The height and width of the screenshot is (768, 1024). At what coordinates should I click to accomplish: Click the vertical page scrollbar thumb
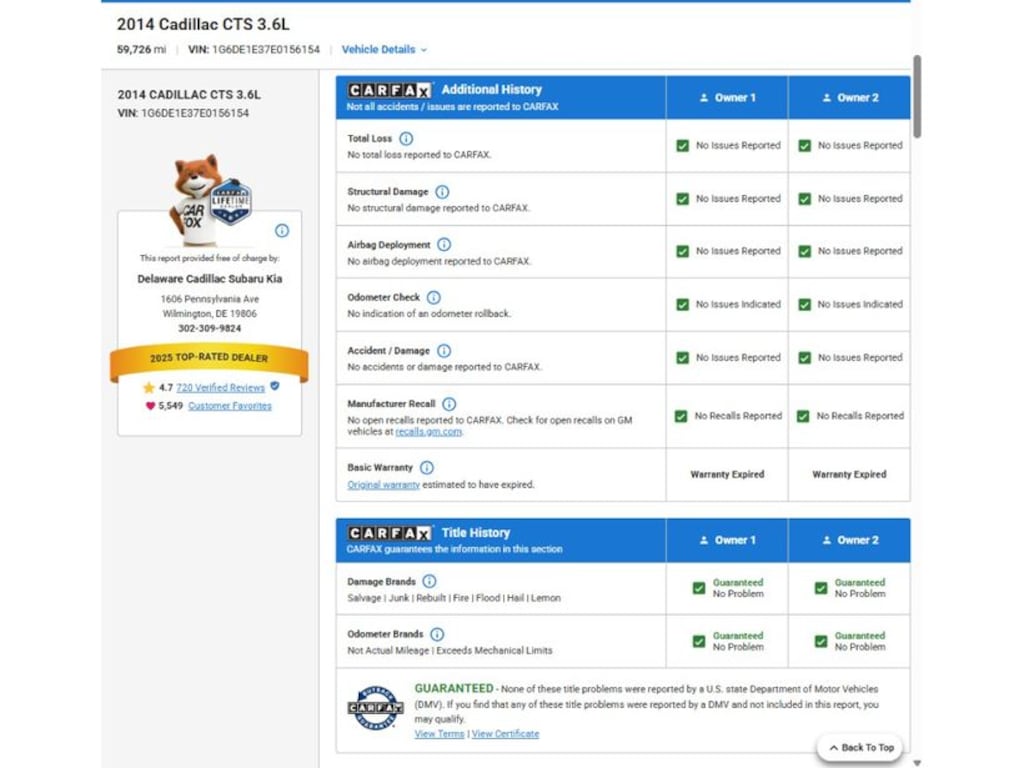click(x=918, y=97)
